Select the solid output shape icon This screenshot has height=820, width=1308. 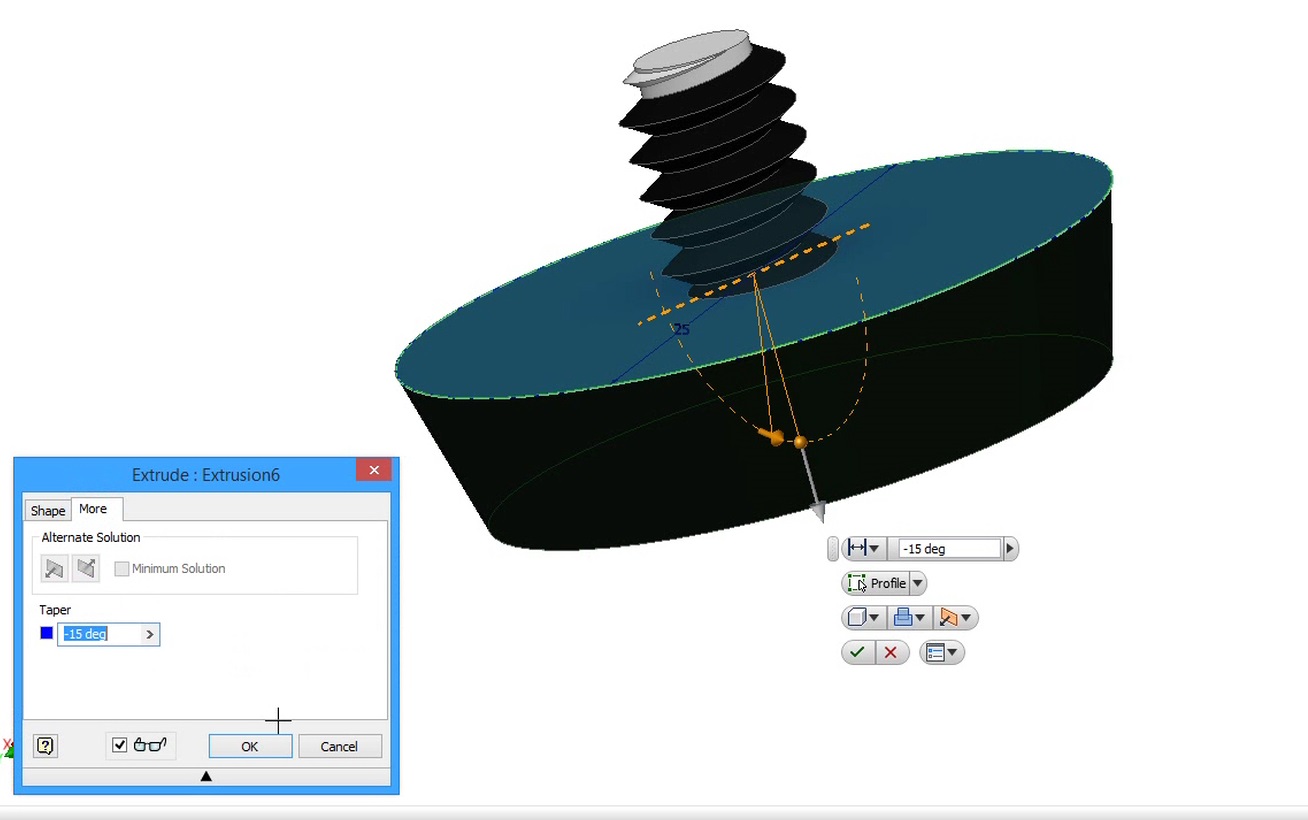857,617
